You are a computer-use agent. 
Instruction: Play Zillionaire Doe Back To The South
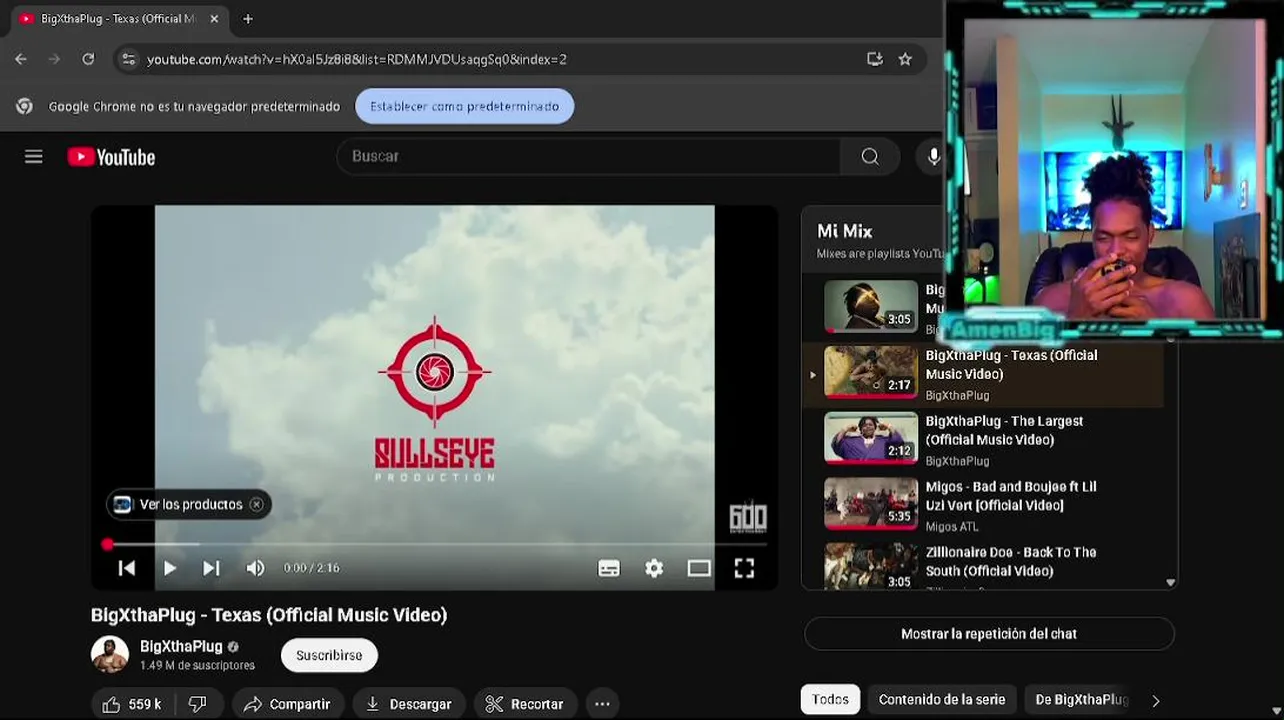pyautogui.click(x=983, y=566)
